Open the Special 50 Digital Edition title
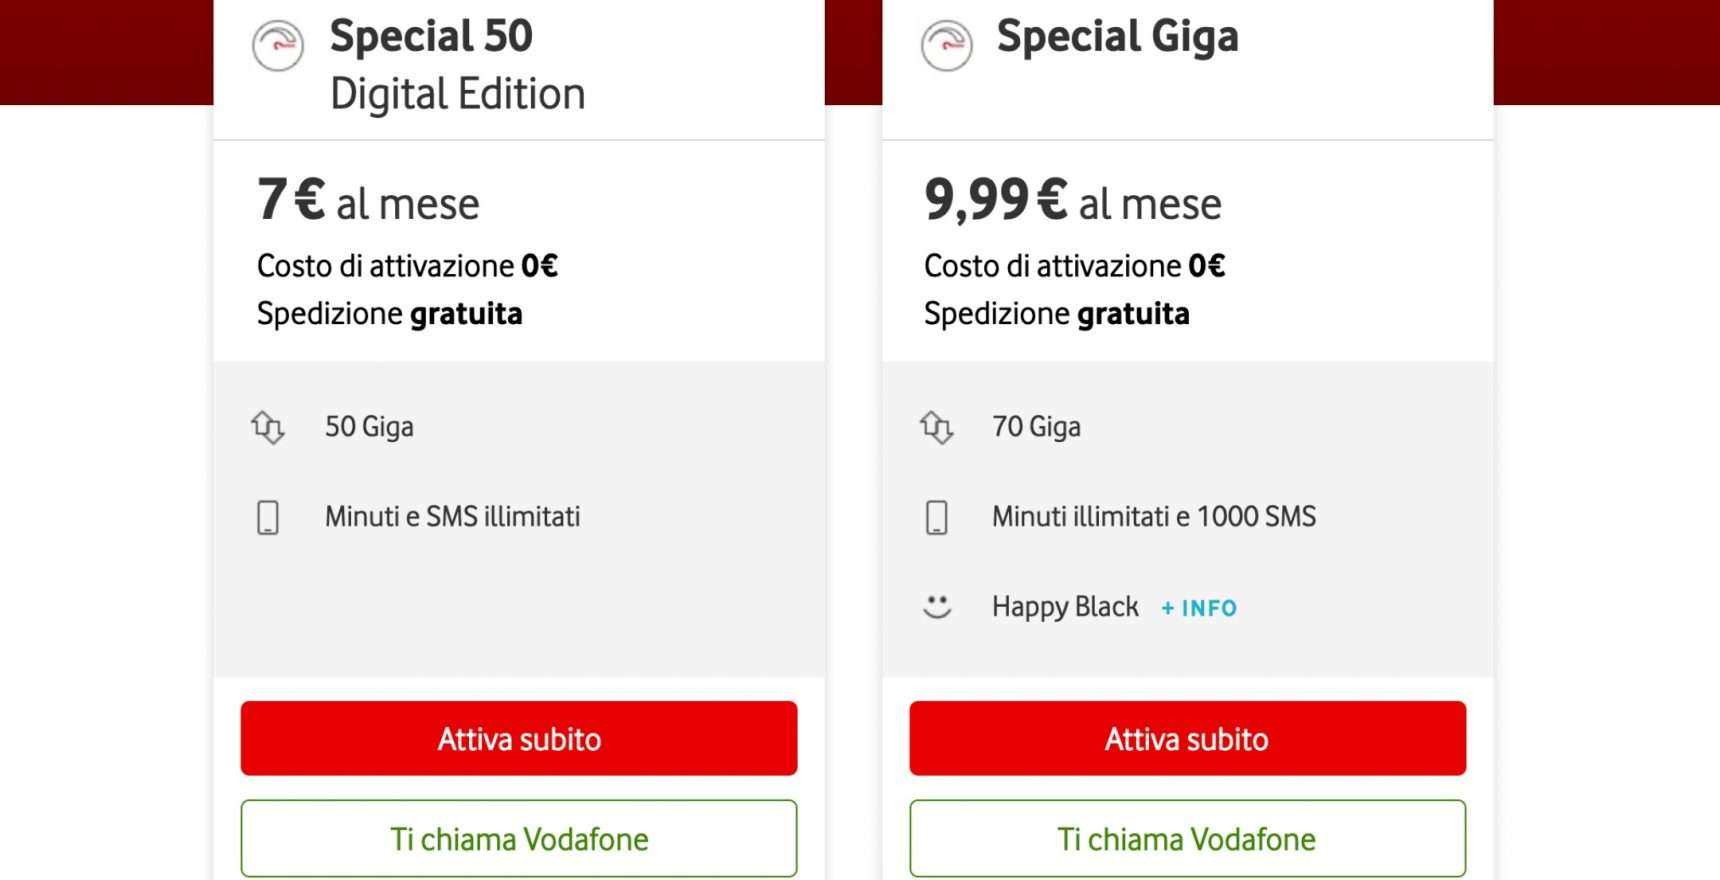Screen dimensions: 1720x880 (457, 65)
